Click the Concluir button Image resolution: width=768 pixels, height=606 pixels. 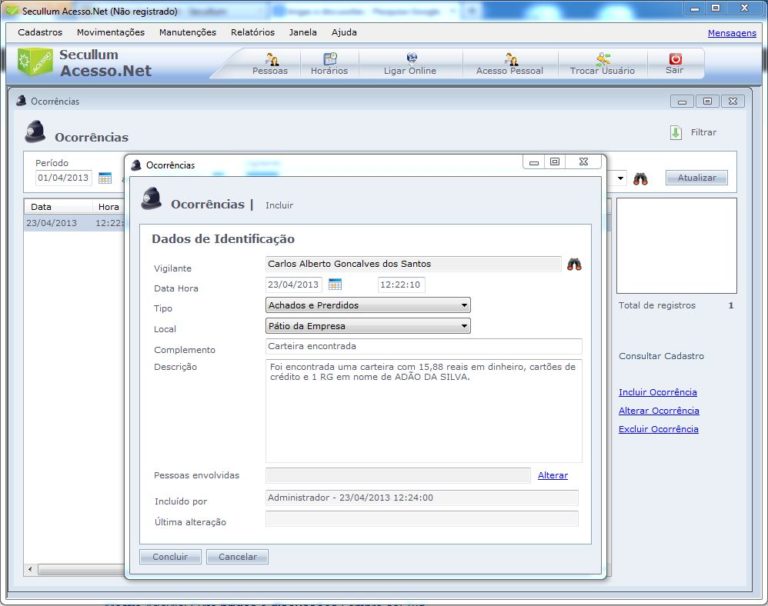(x=170, y=557)
